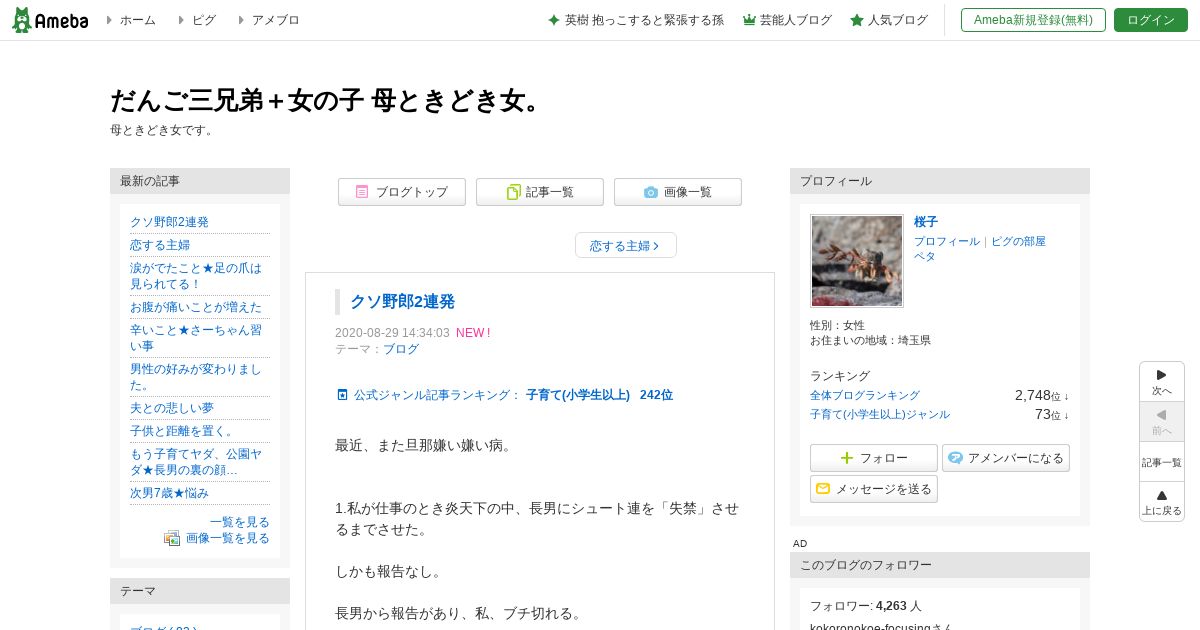This screenshot has width=1200, height=630.
Task: Click 画像一覧を見る link
Action: [x=228, y=538]
